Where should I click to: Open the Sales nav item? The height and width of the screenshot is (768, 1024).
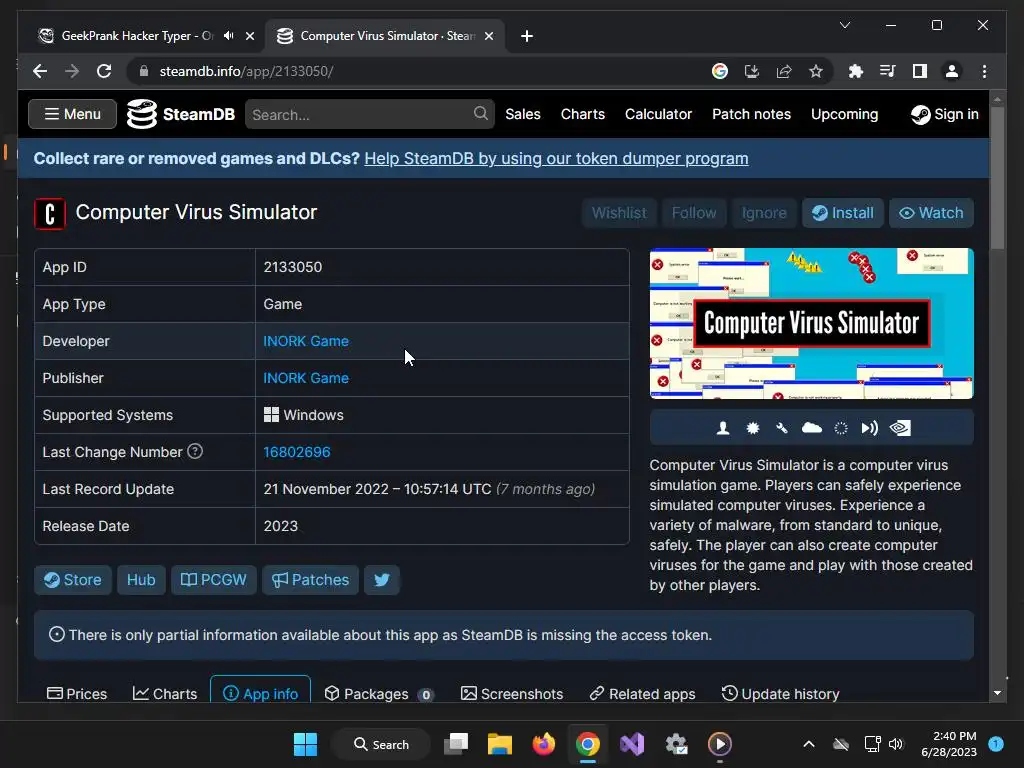pyautogui.click(x=523, y=114)
